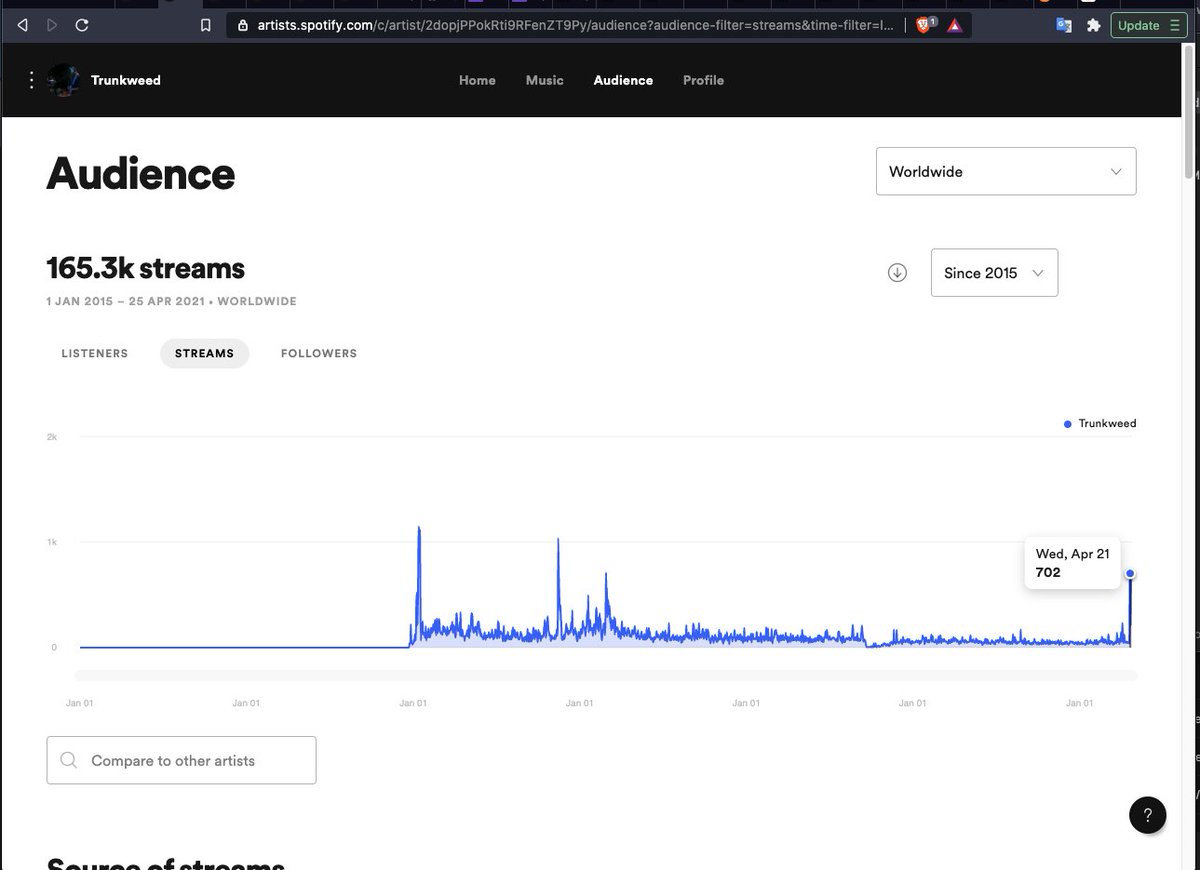Open the Since 2015 time filter dropdown
The width and height of the screenshot is (1200, 870).
[994, 273]
